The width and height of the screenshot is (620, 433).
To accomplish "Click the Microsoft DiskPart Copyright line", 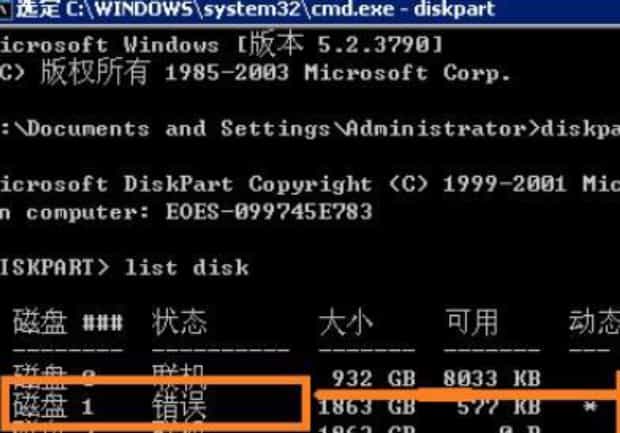I will coord(310,184).
